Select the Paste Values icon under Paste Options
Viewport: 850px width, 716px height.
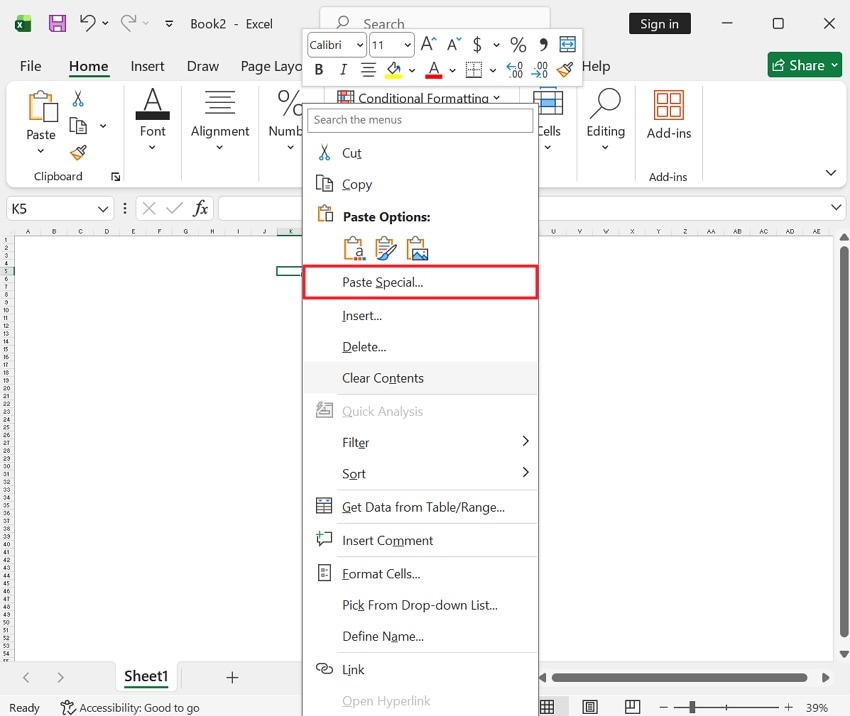353,247
